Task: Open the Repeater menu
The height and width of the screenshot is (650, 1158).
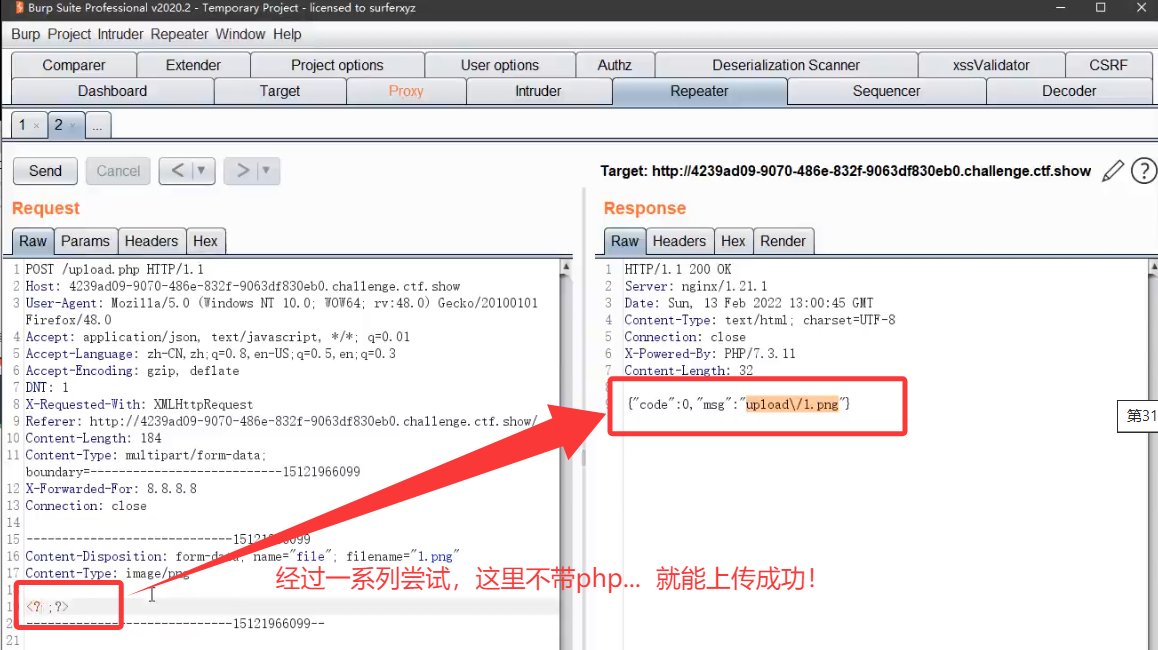Action: click(x=179, y=34)
